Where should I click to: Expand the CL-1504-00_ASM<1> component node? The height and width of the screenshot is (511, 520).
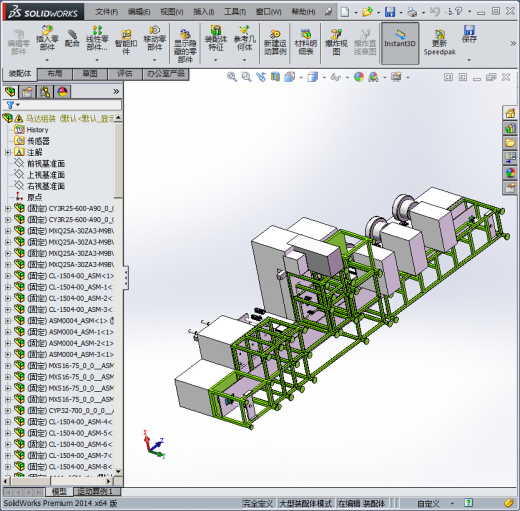pos(8,276)
